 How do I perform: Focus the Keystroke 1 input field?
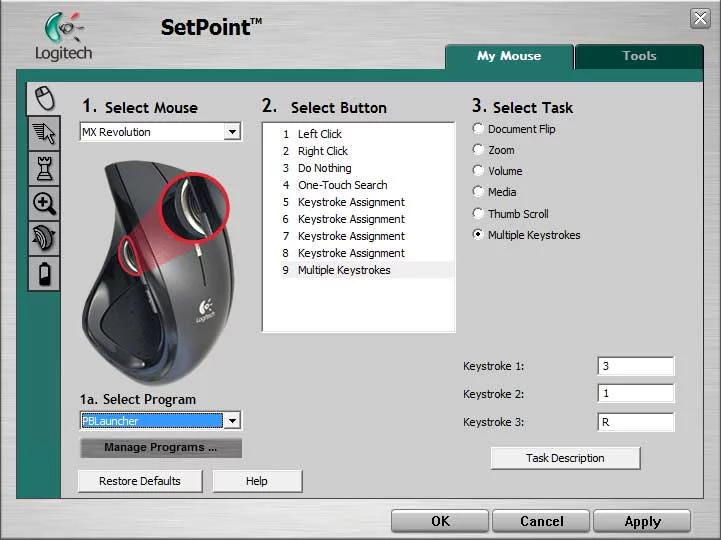(x=636, y=366)
